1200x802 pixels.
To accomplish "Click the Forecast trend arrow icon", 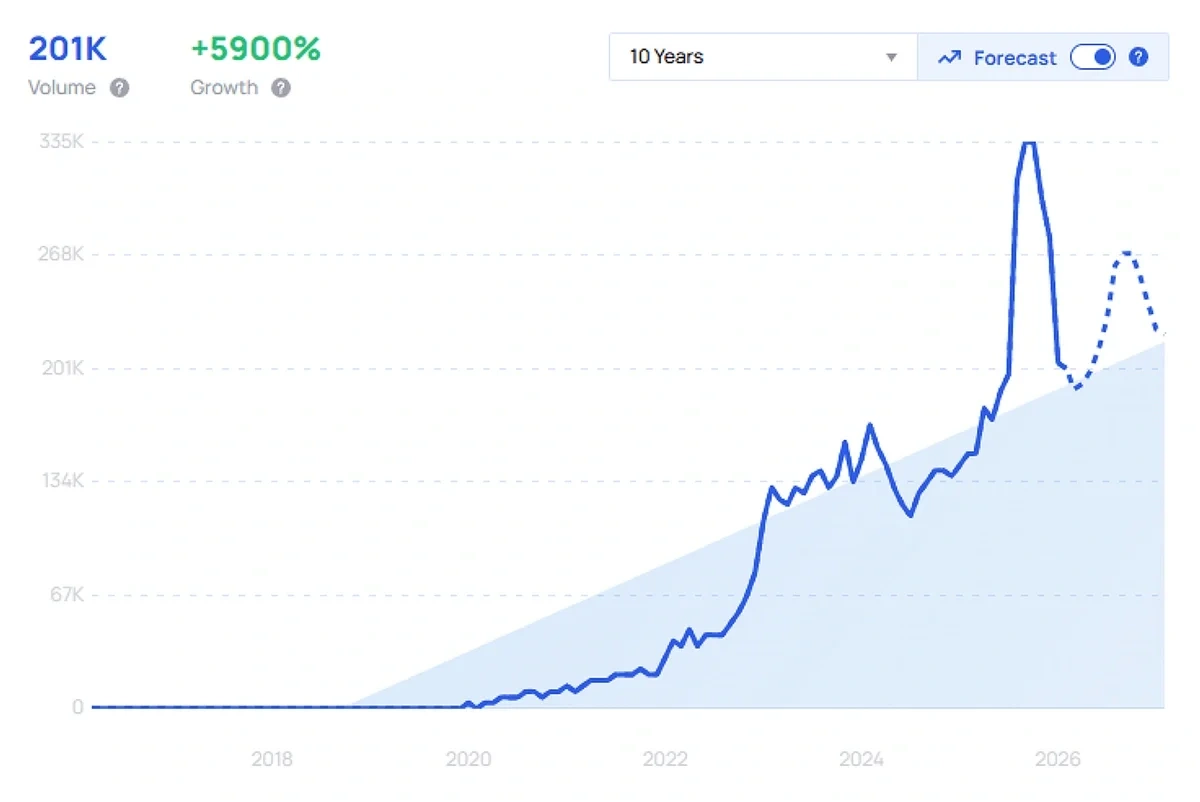I will [x=949, y=58].
